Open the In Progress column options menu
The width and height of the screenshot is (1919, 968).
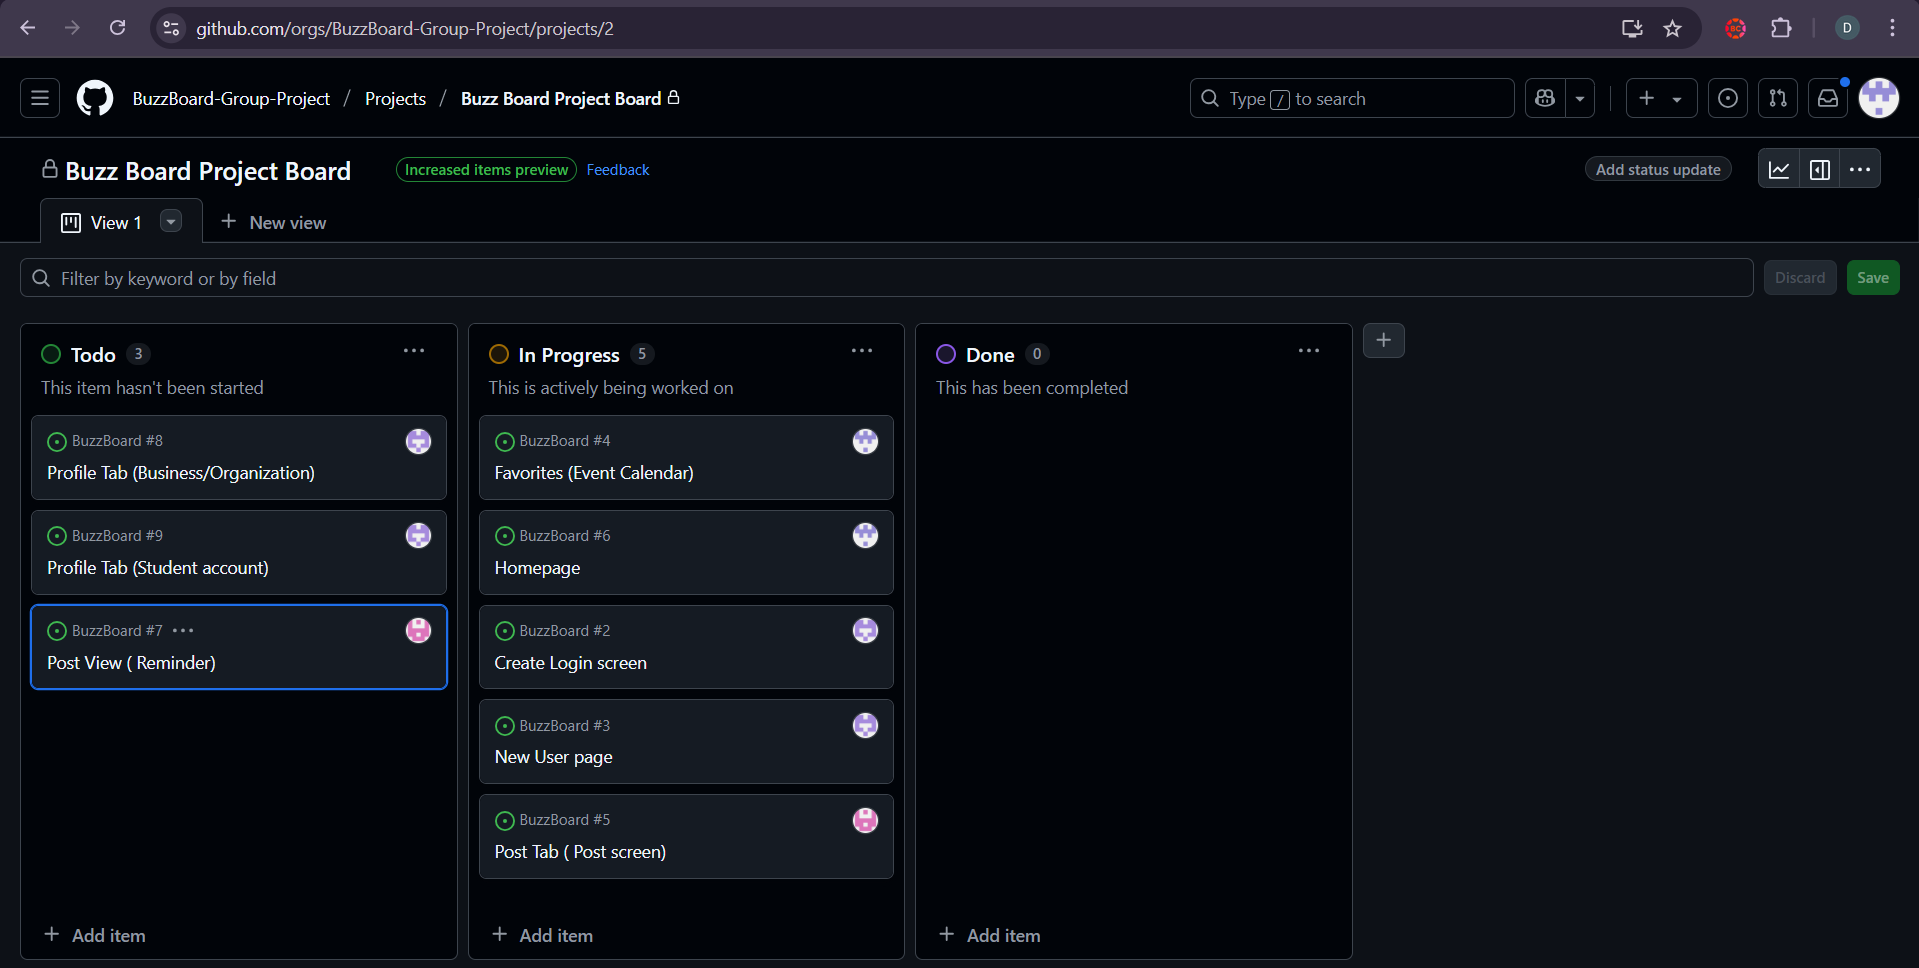click(862, 351)
